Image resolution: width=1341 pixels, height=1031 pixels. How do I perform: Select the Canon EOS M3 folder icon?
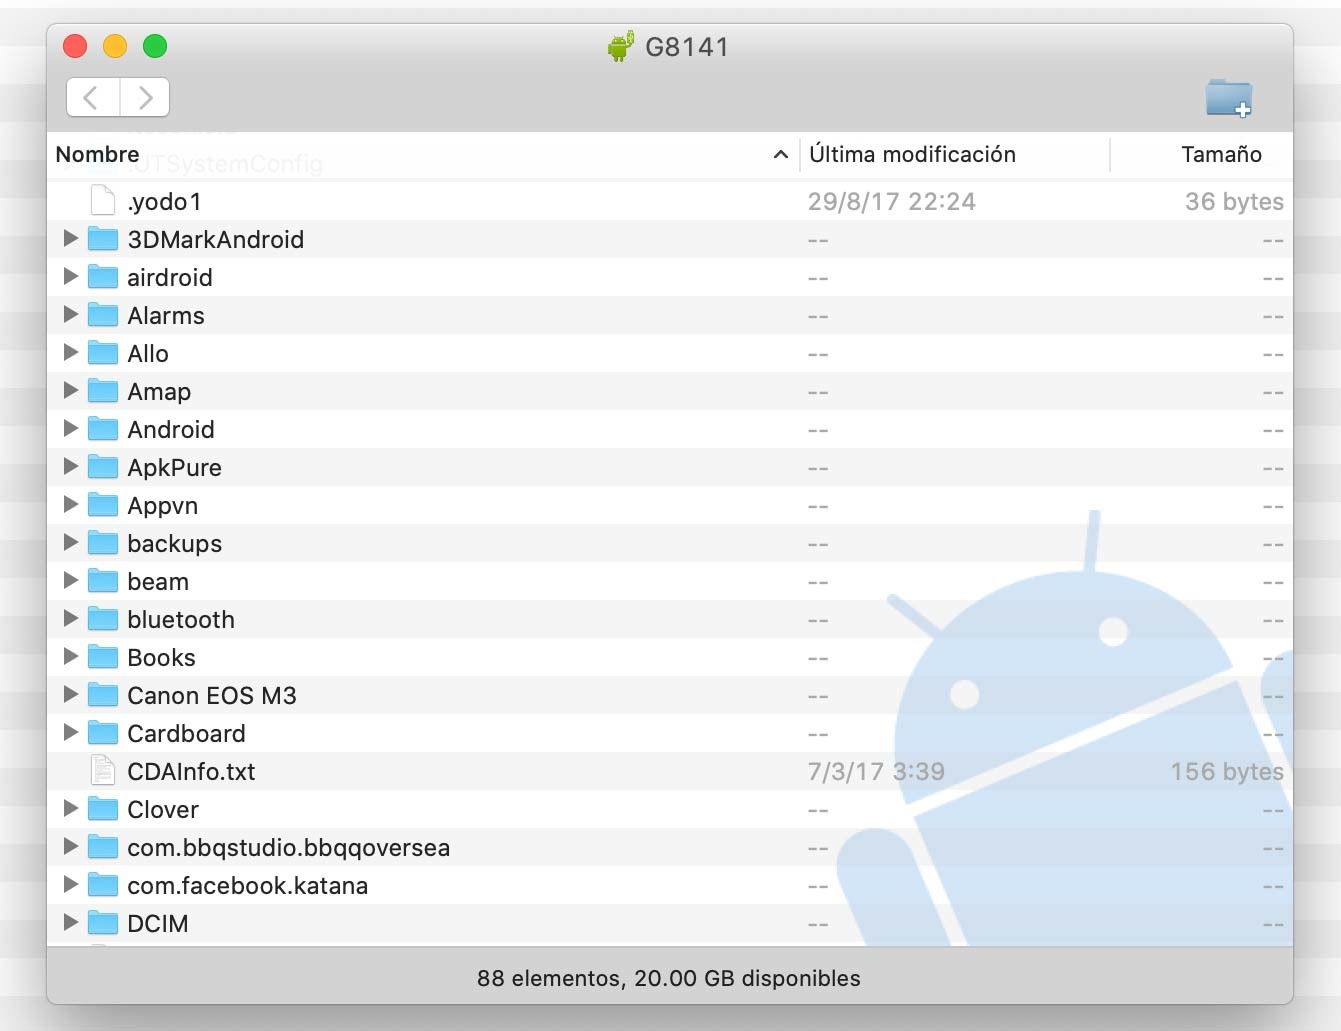[x=104, y=695]
